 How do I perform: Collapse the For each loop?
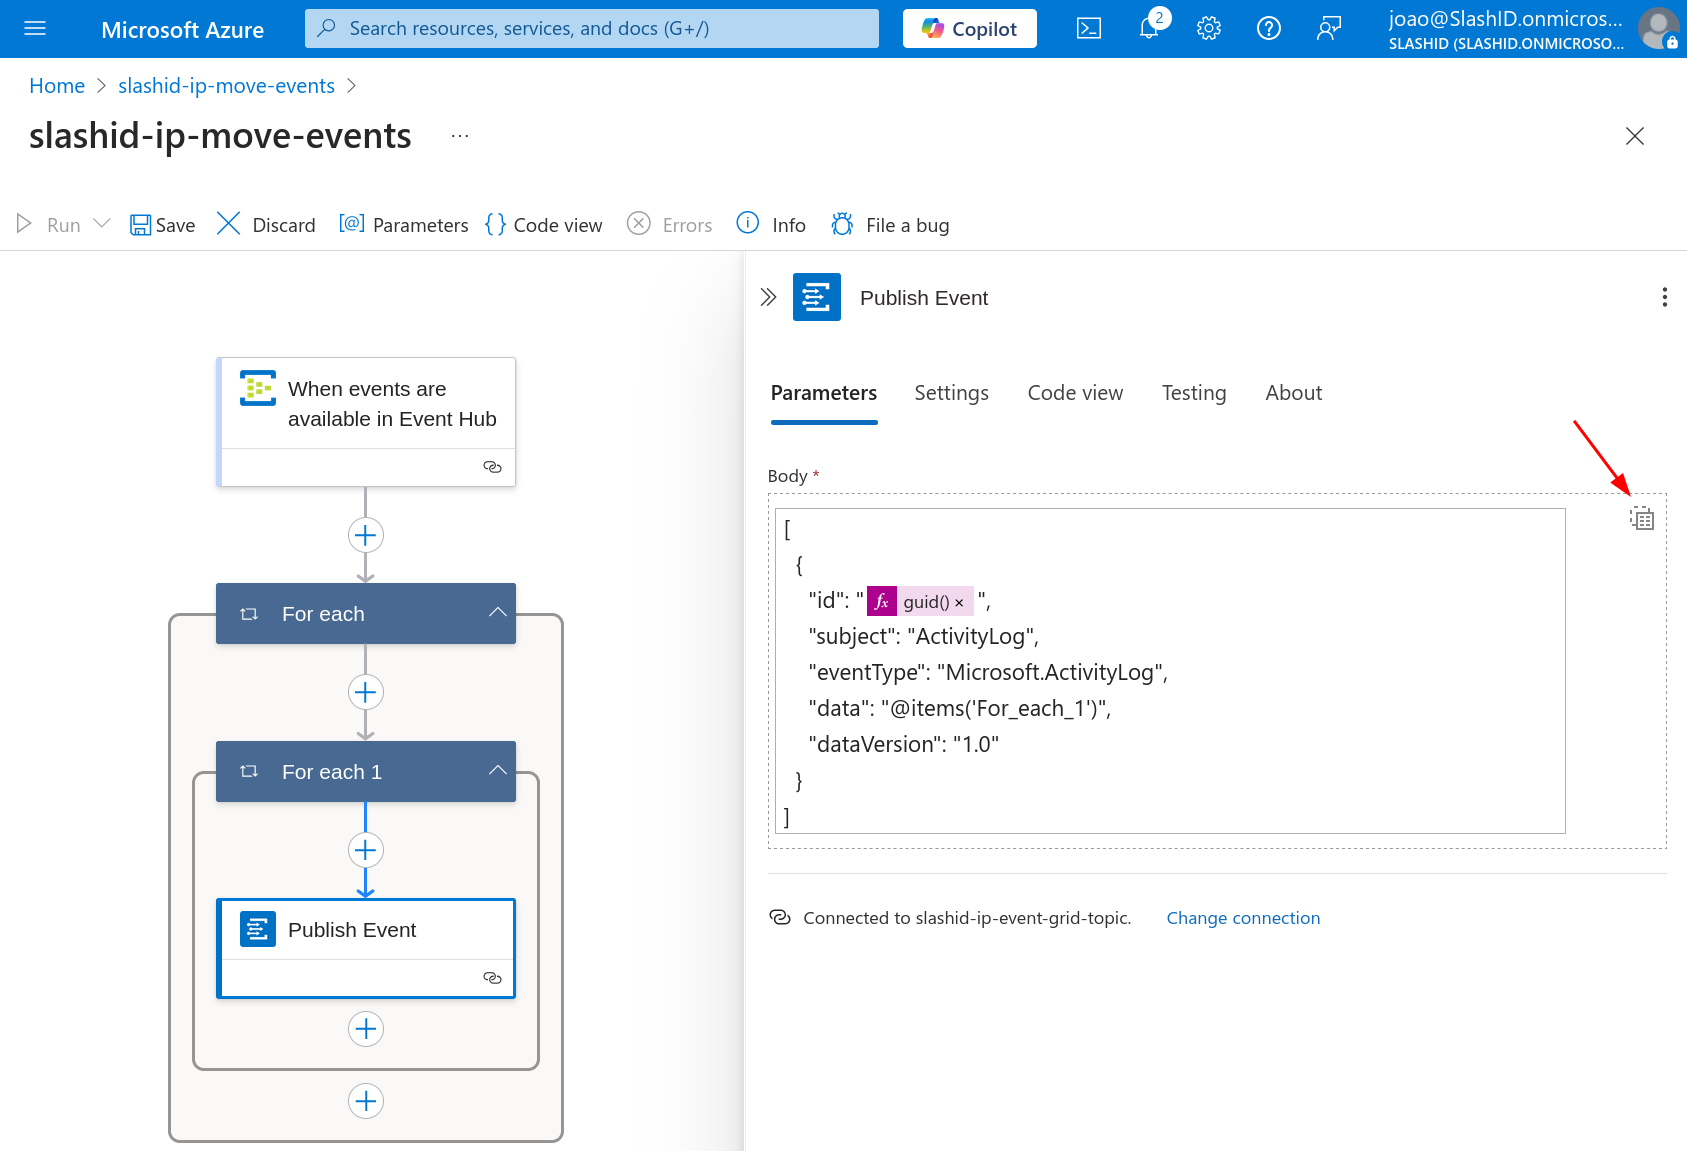[x=497, y=613]
